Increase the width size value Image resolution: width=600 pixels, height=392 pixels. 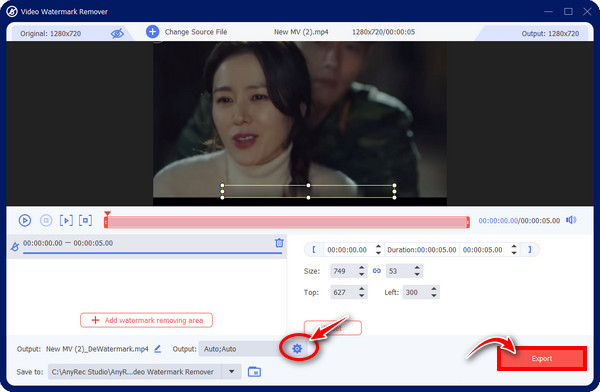coord(362,268)
